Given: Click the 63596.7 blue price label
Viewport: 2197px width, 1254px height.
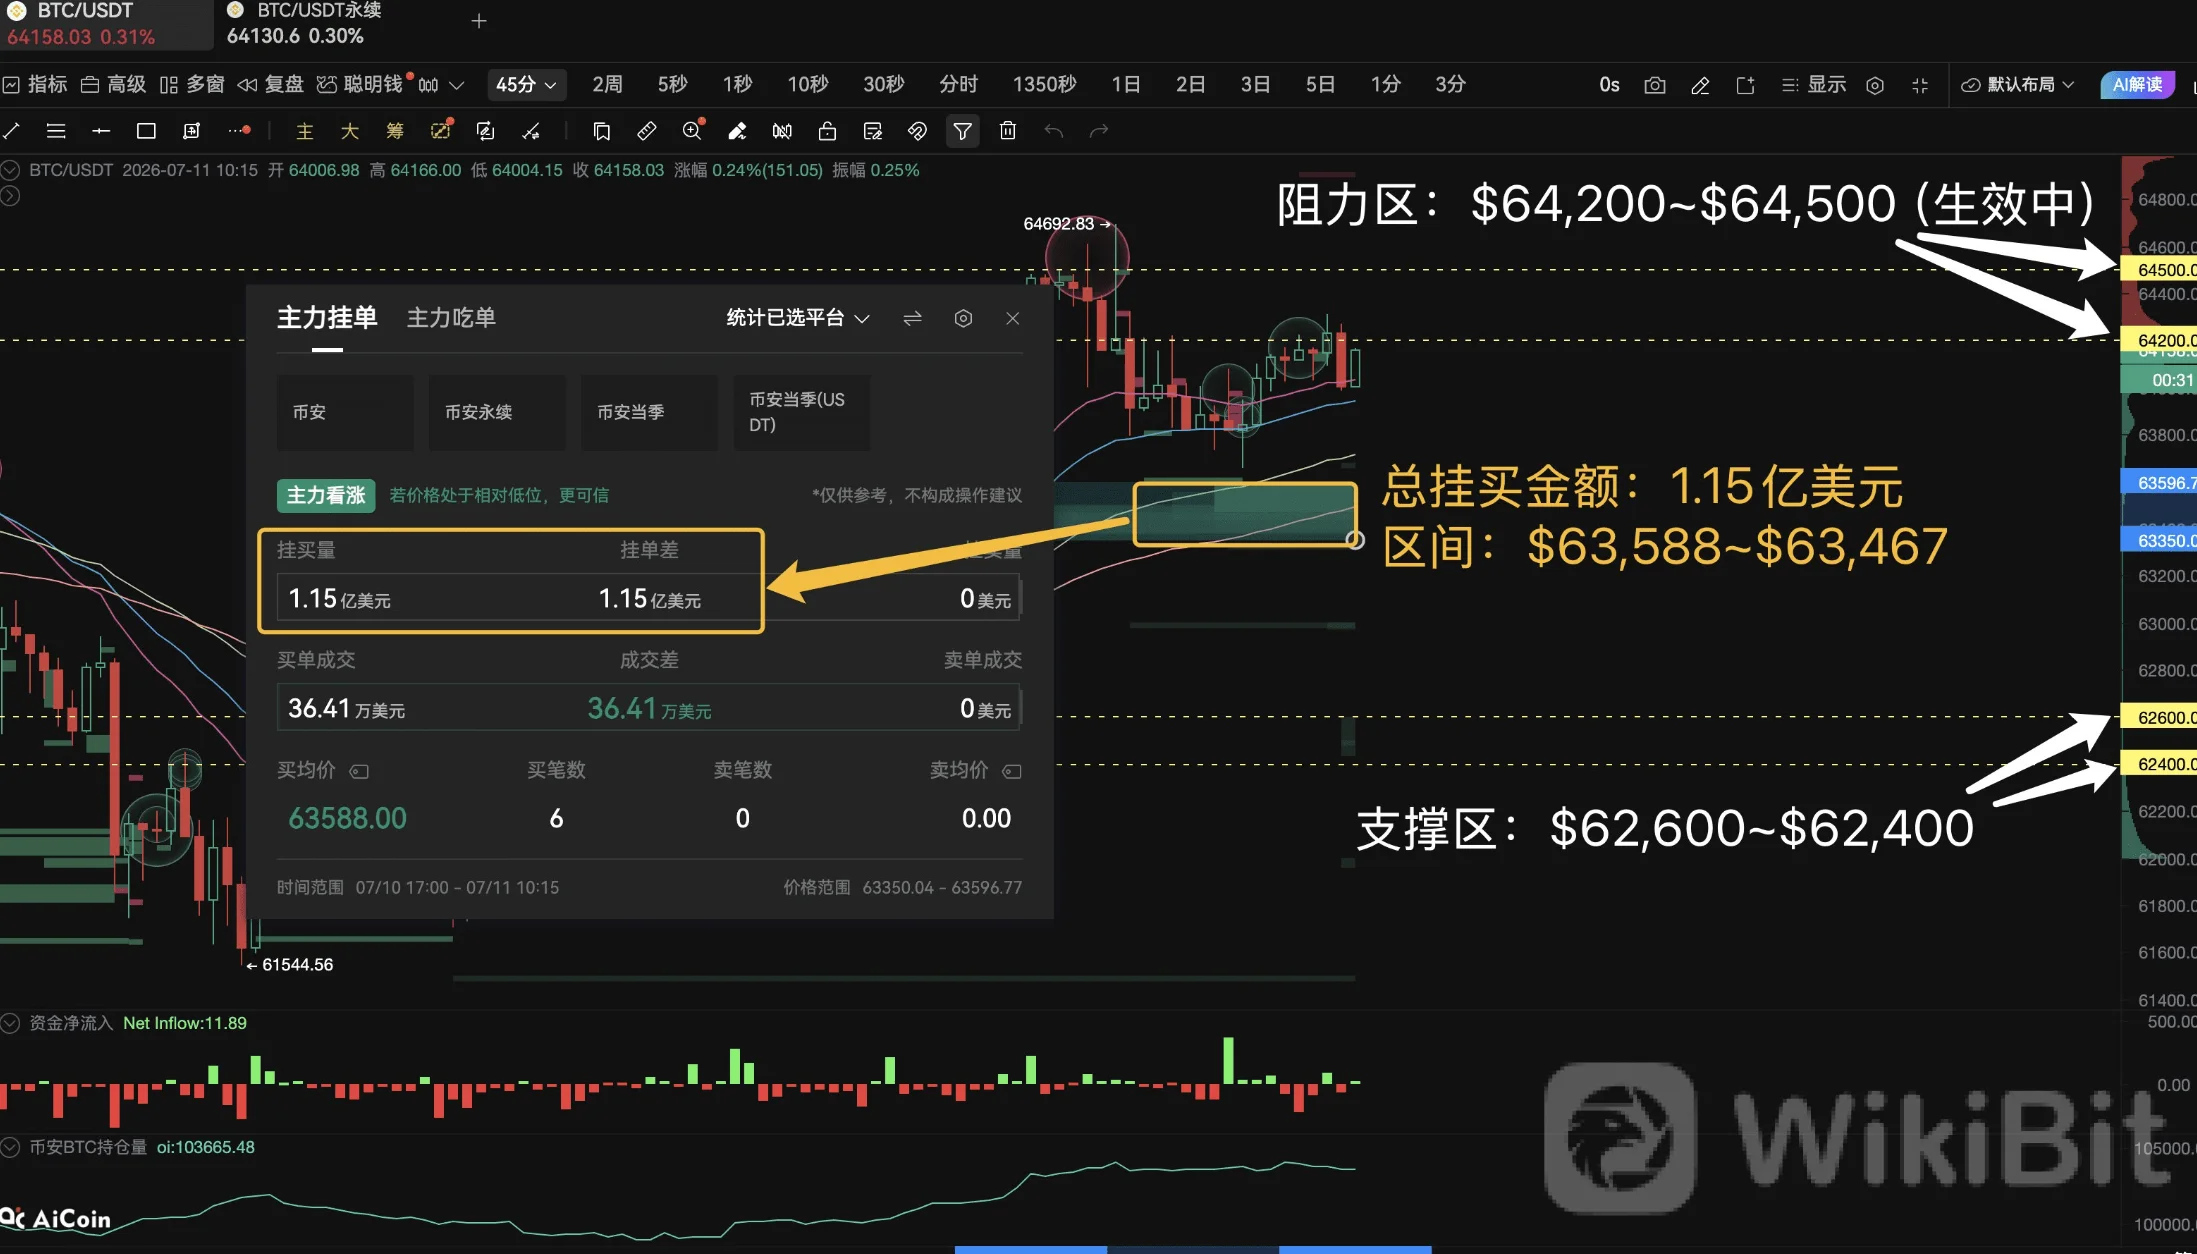Looking at the screenshot, I should coord(2158,483).
